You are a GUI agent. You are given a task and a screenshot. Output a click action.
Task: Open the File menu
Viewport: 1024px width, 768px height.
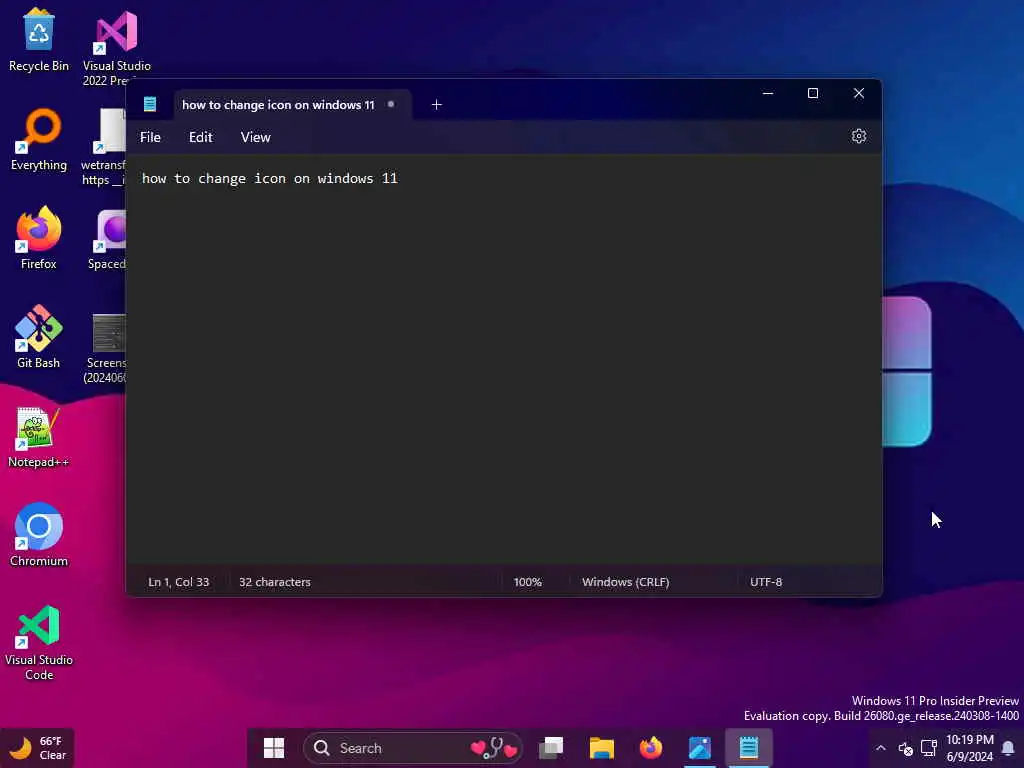[x=150, y=137]
